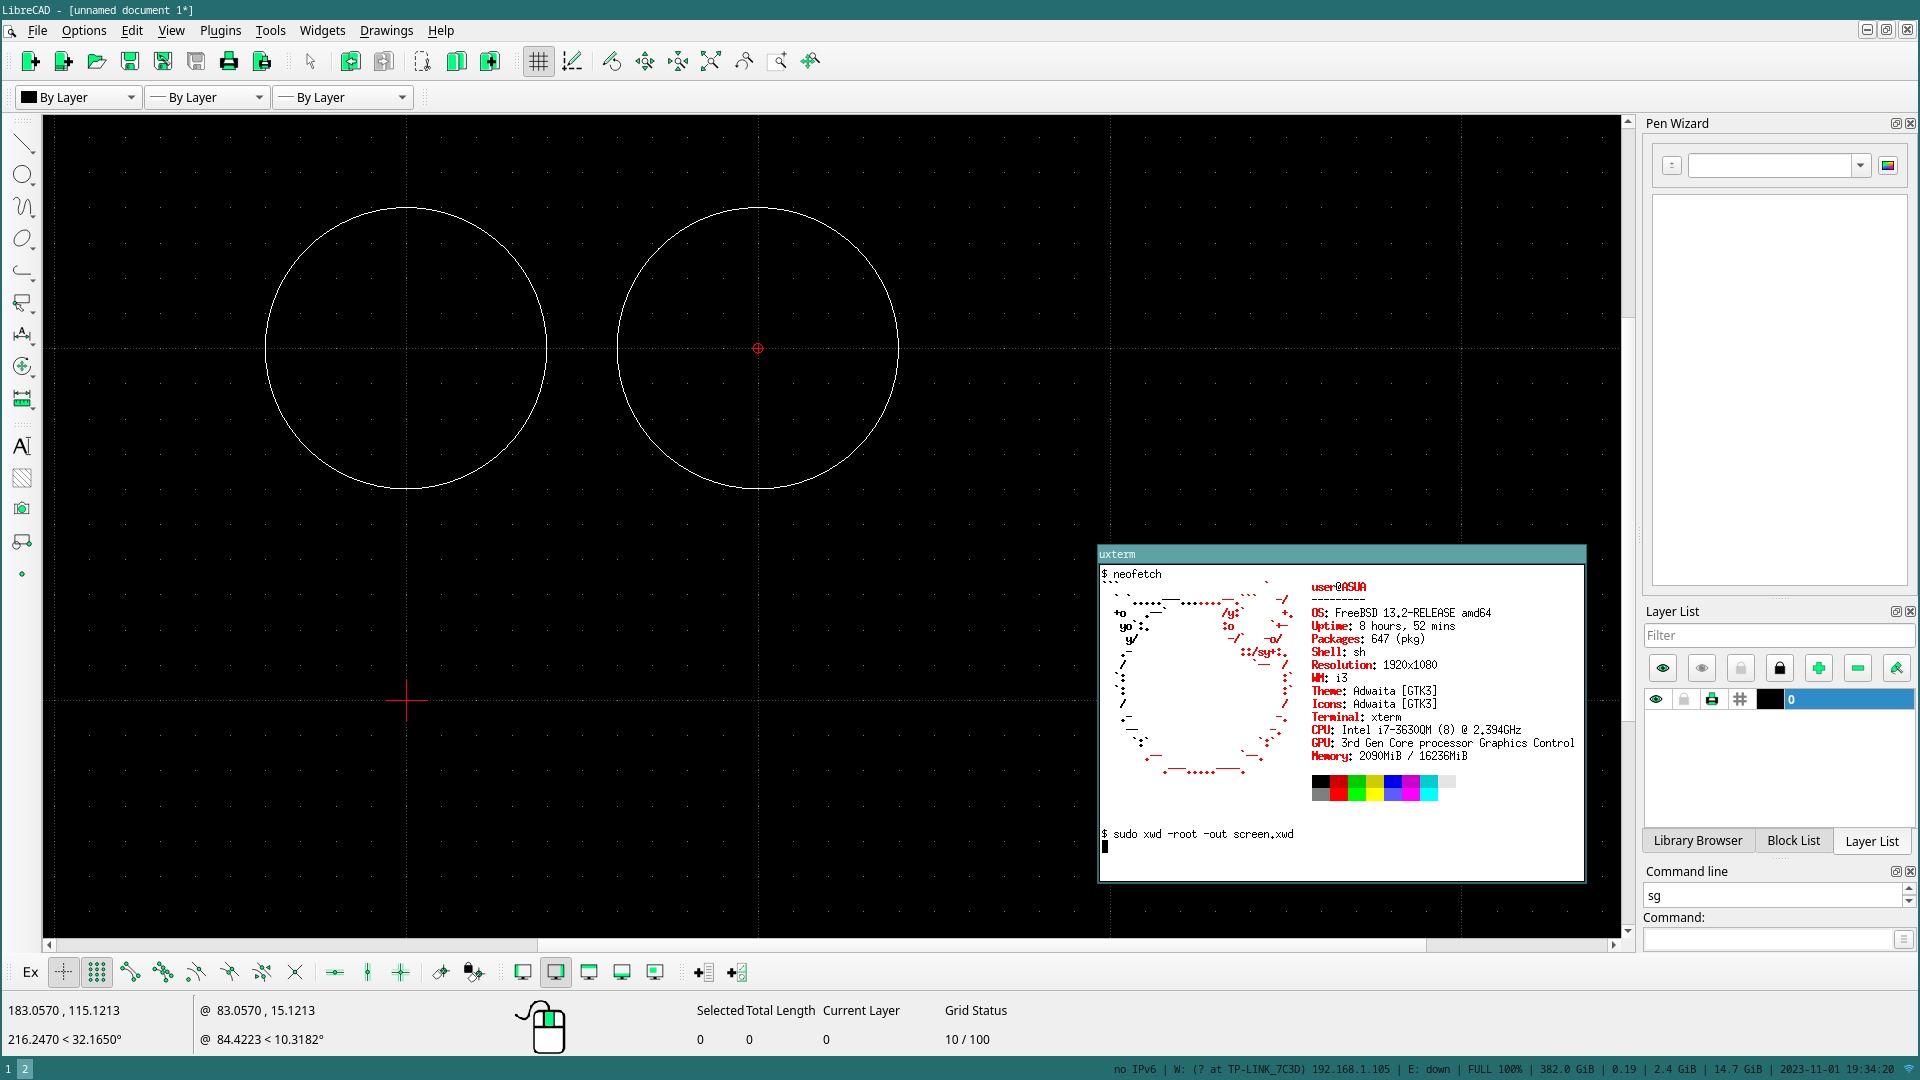This screenshot has height=1080, width=1920.
Task: Click the Window Zoom icon
Action: (x=777, y=62)
